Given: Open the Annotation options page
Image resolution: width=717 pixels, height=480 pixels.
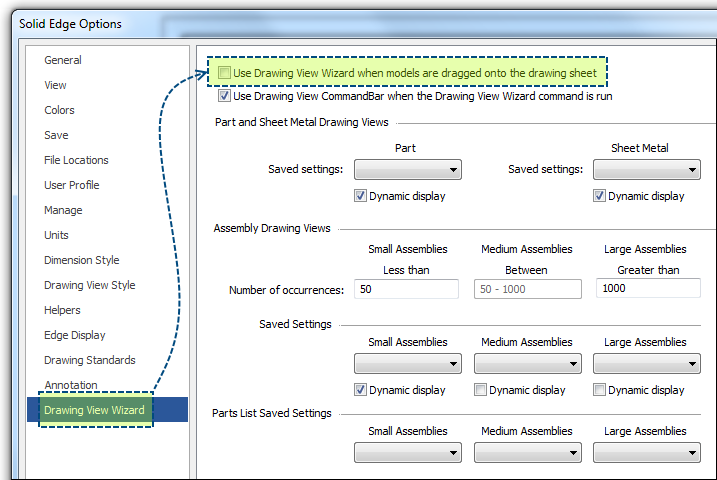Looking at the screenshot, I should click(x=71, y=385).
